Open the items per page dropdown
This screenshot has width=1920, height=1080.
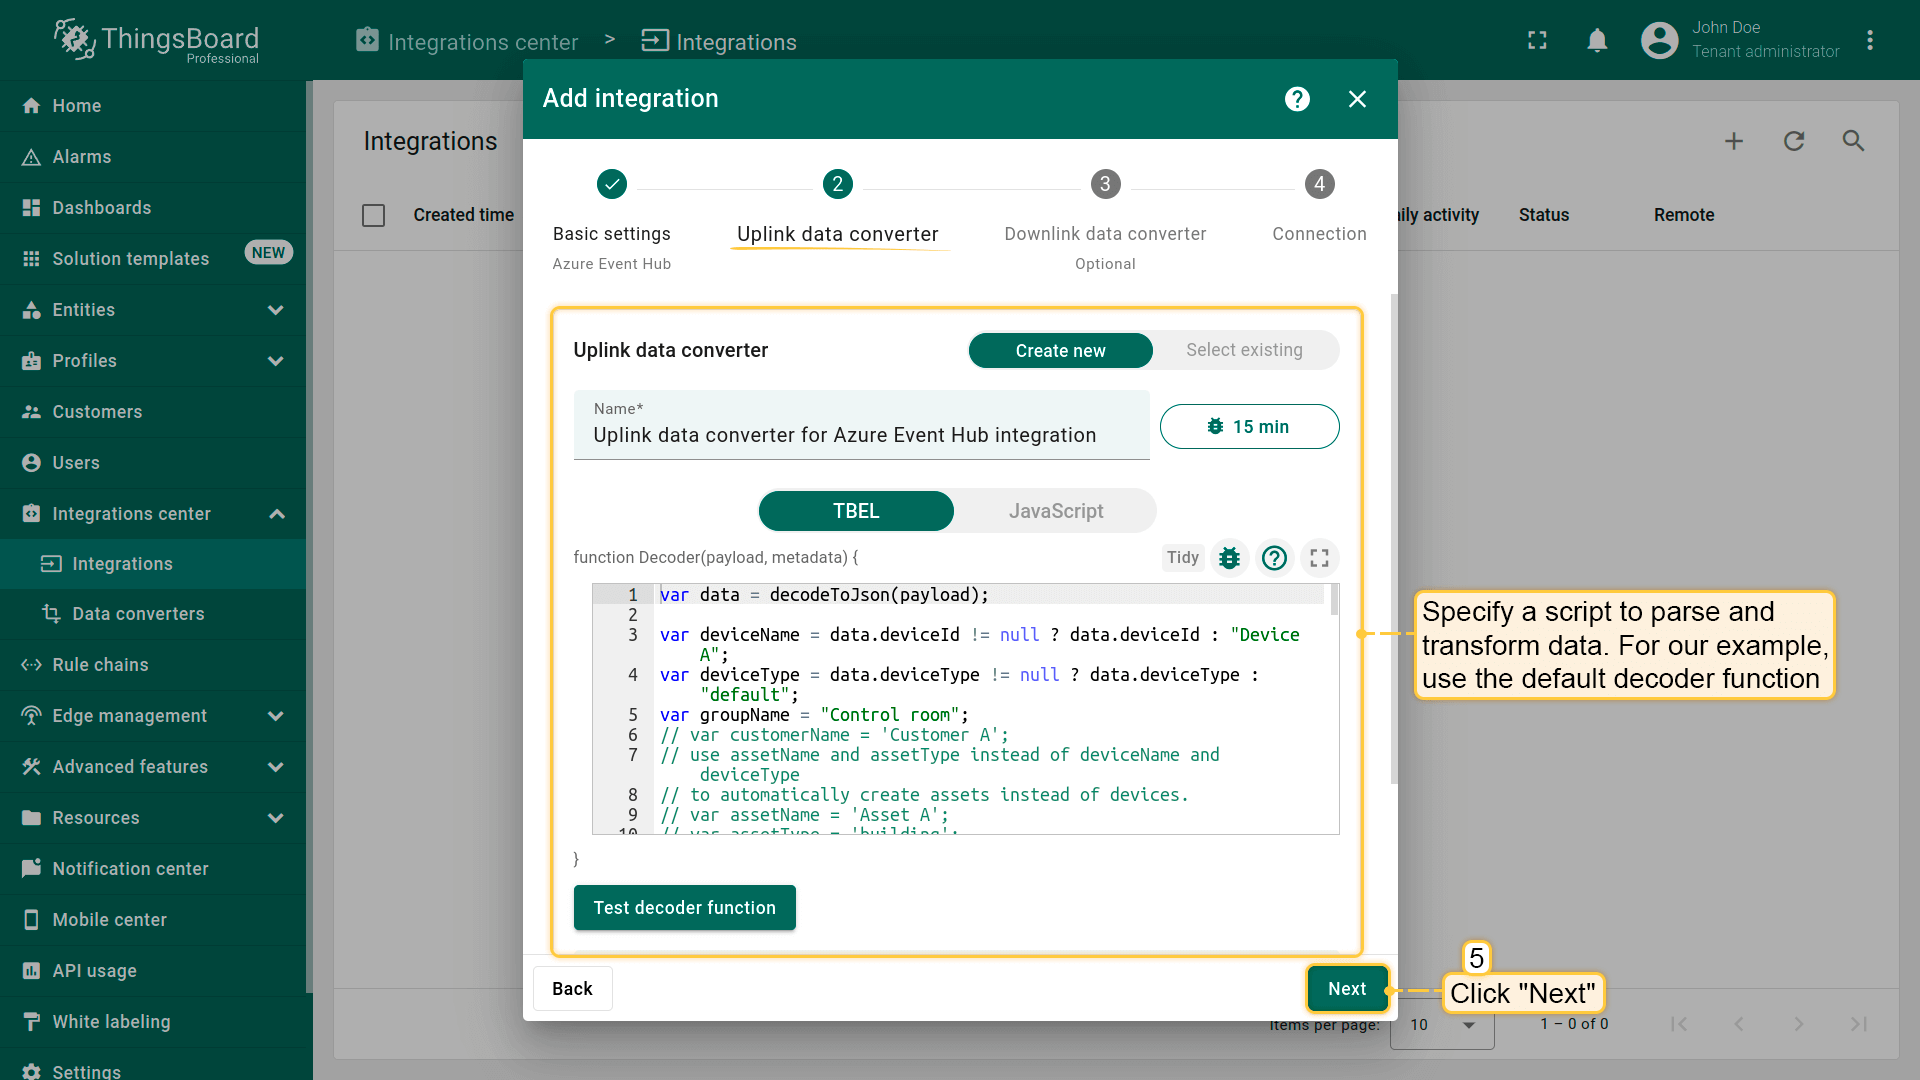(x=1442, y=1025)
